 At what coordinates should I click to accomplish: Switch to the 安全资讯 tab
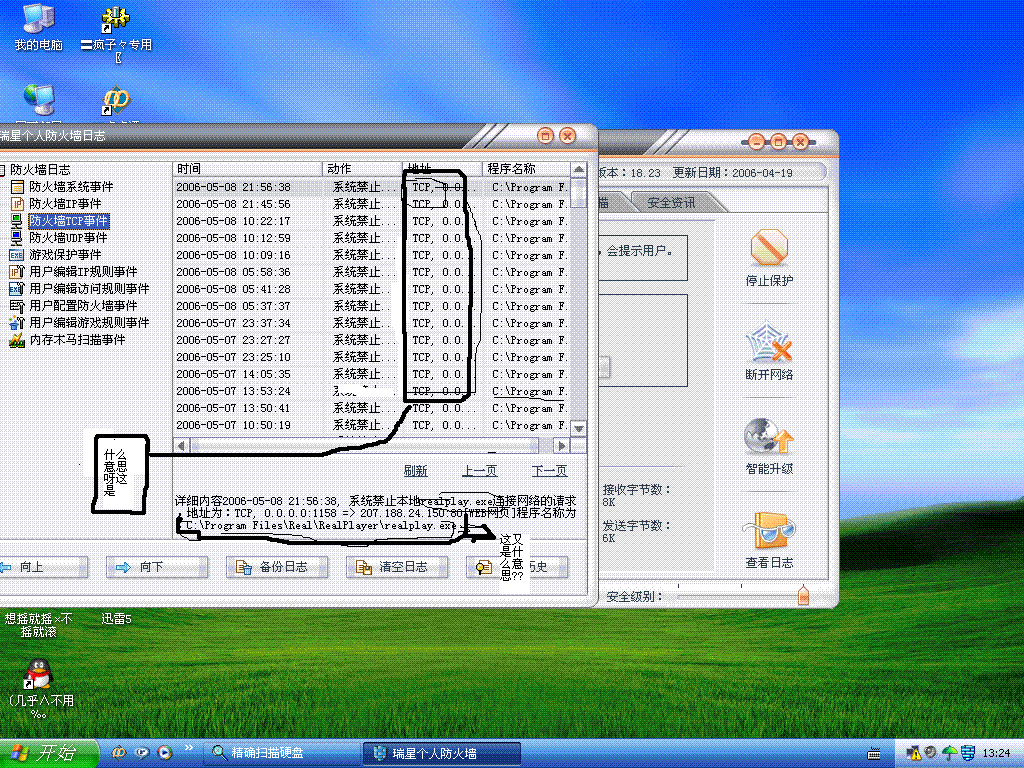pos(671,203)
